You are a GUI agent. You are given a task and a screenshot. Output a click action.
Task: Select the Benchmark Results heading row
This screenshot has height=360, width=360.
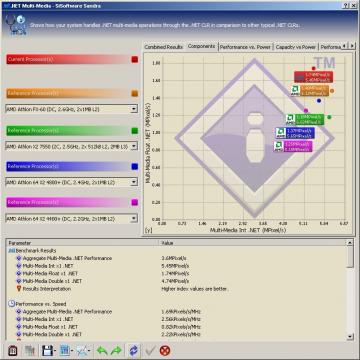tap(176, 250)
